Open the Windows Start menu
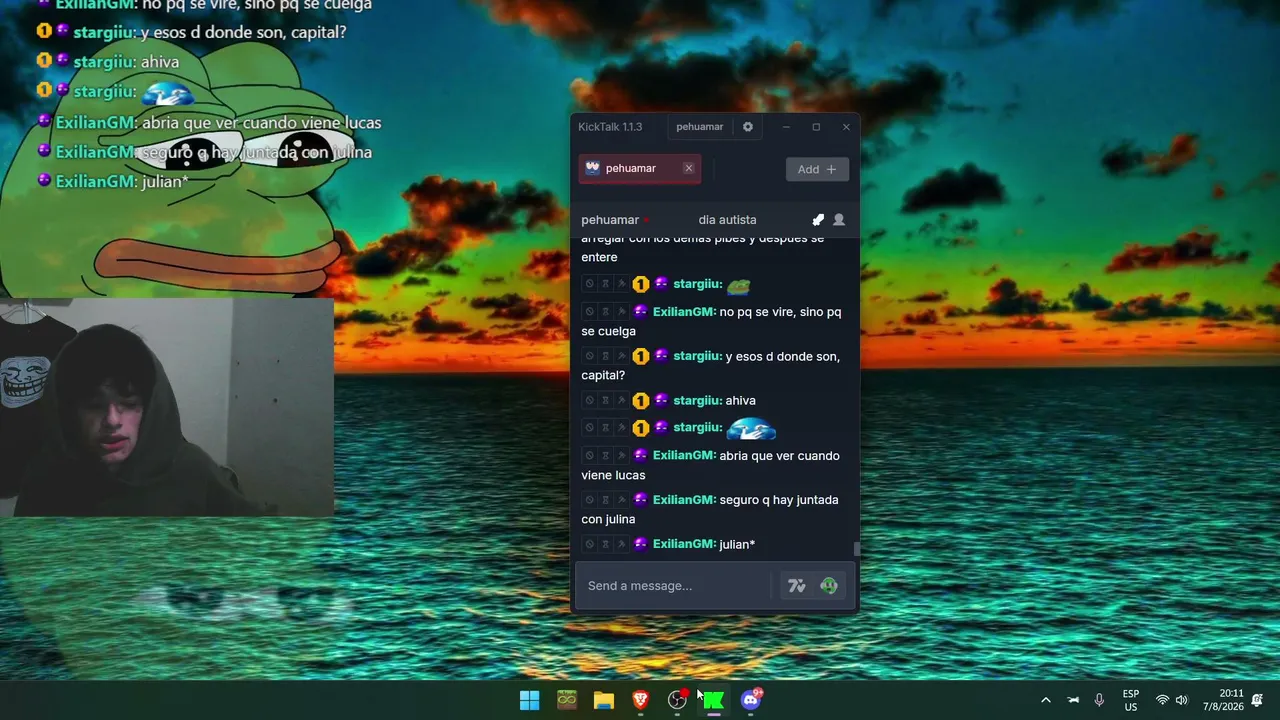The width and height of the screenshot is (1280, 720). 530,700
